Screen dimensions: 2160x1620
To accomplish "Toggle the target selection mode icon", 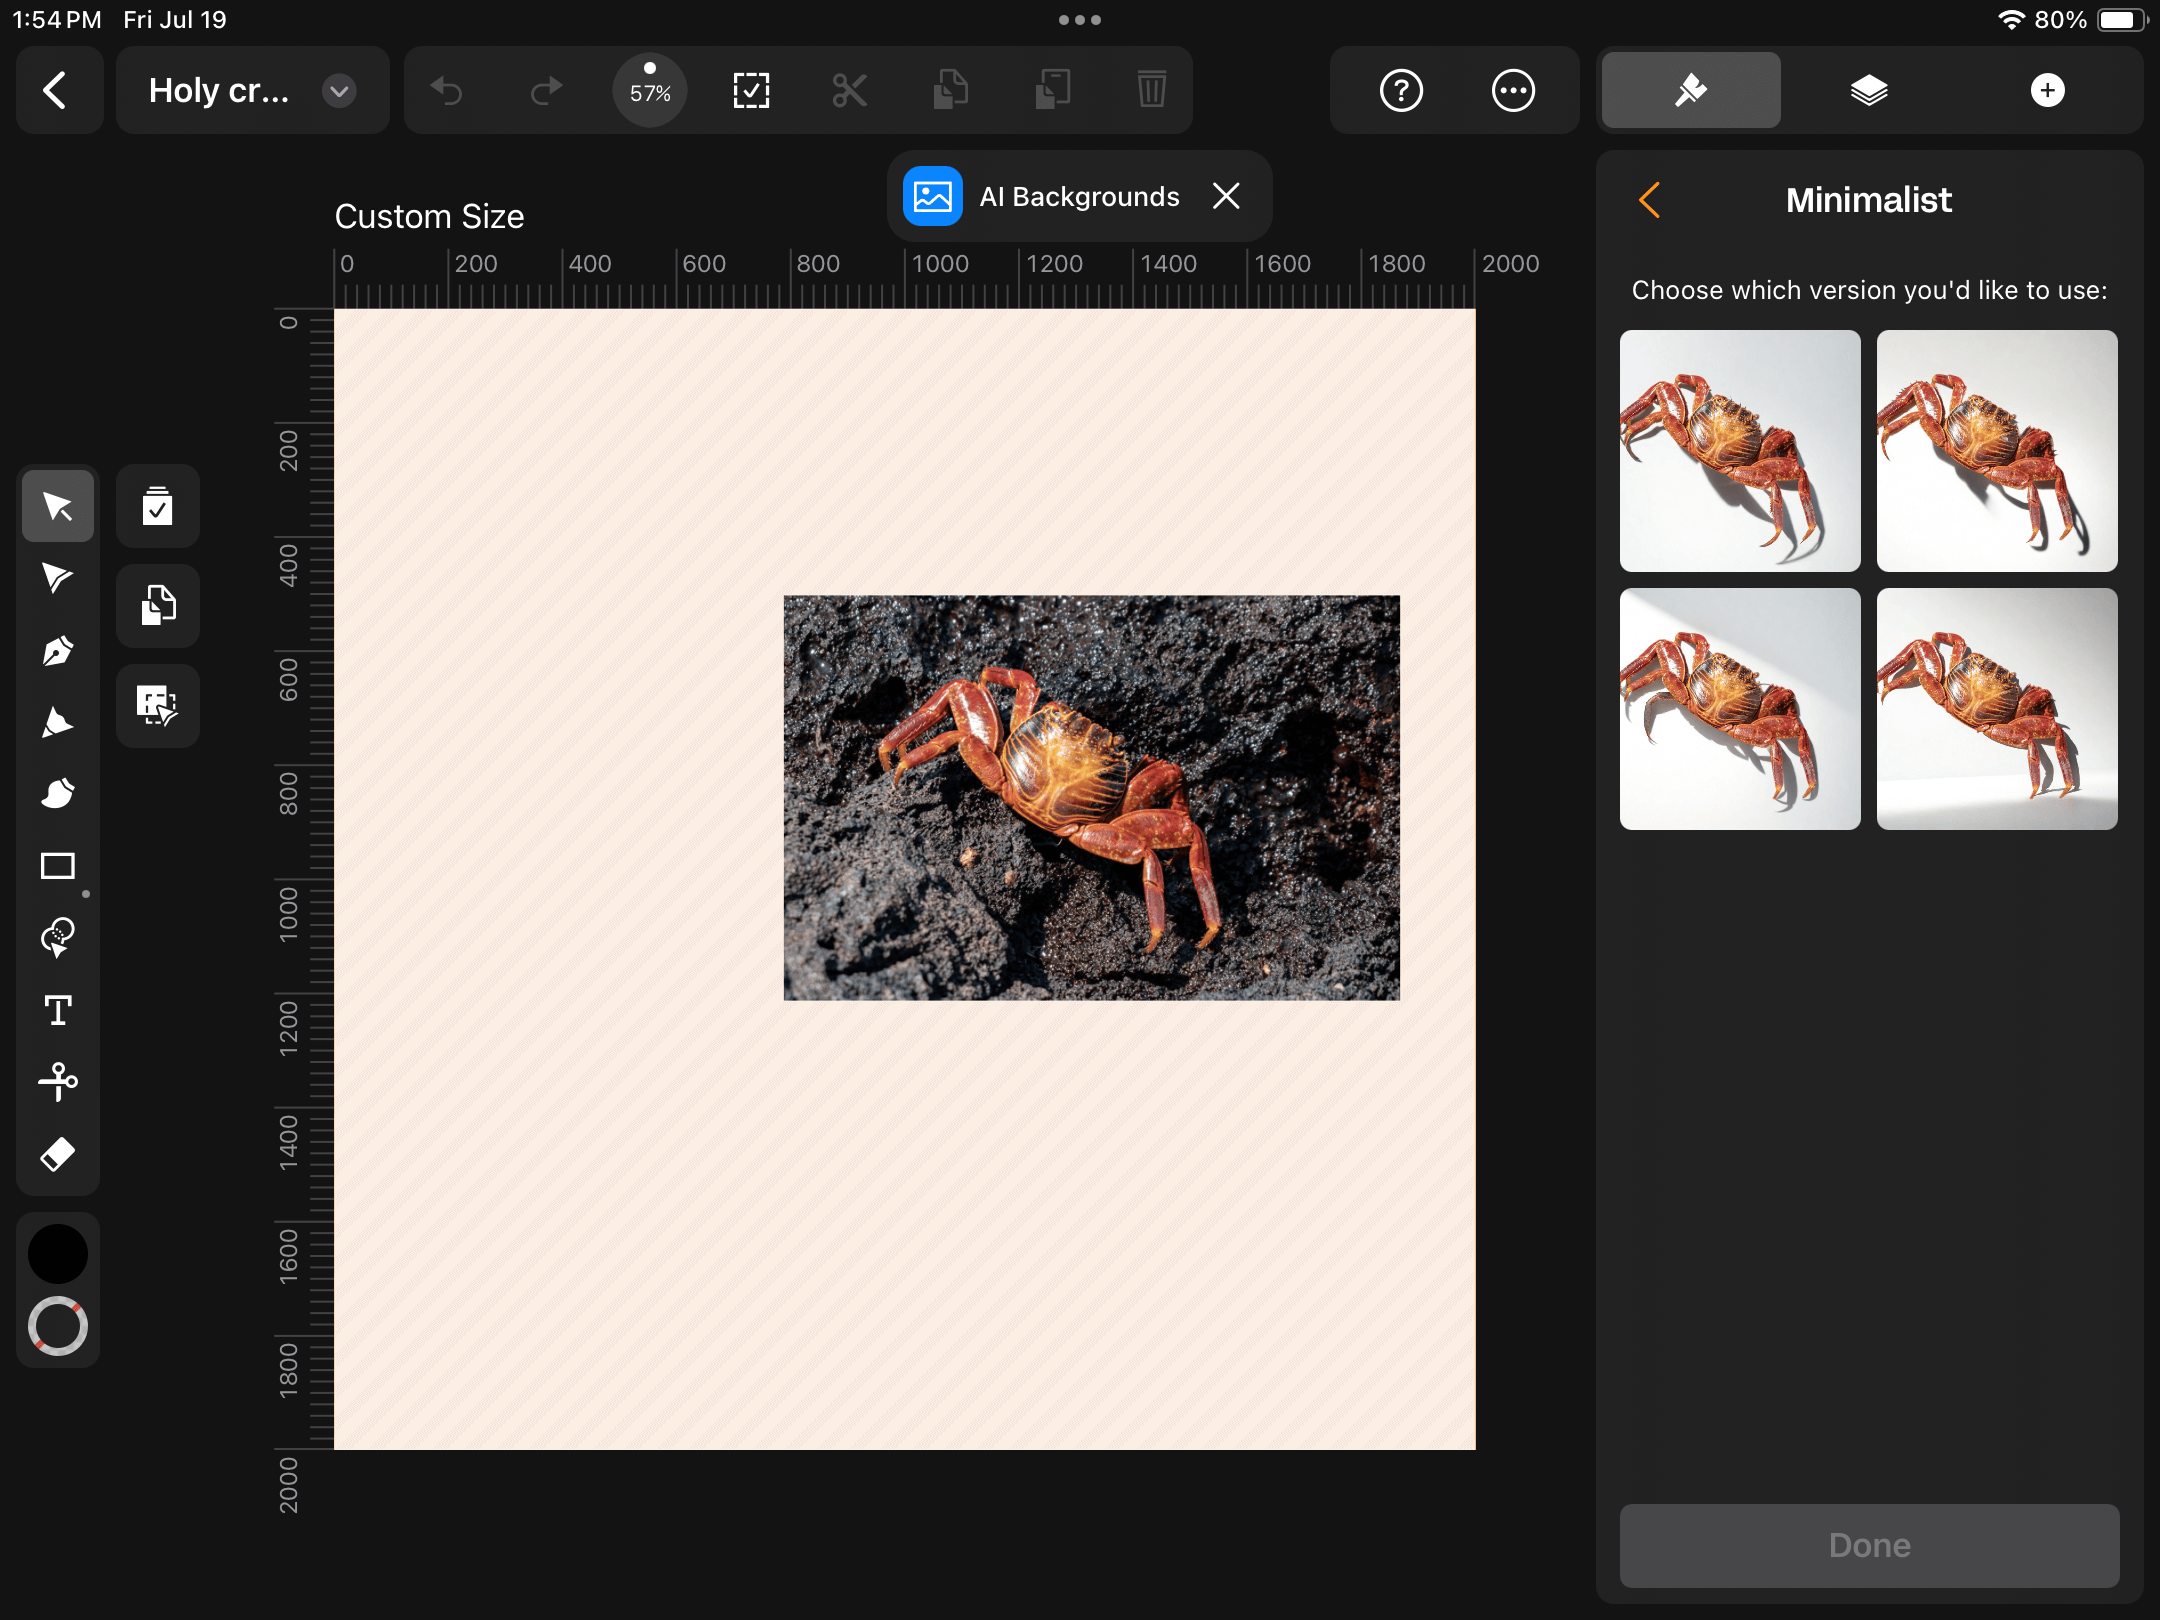I will [158, 706].
